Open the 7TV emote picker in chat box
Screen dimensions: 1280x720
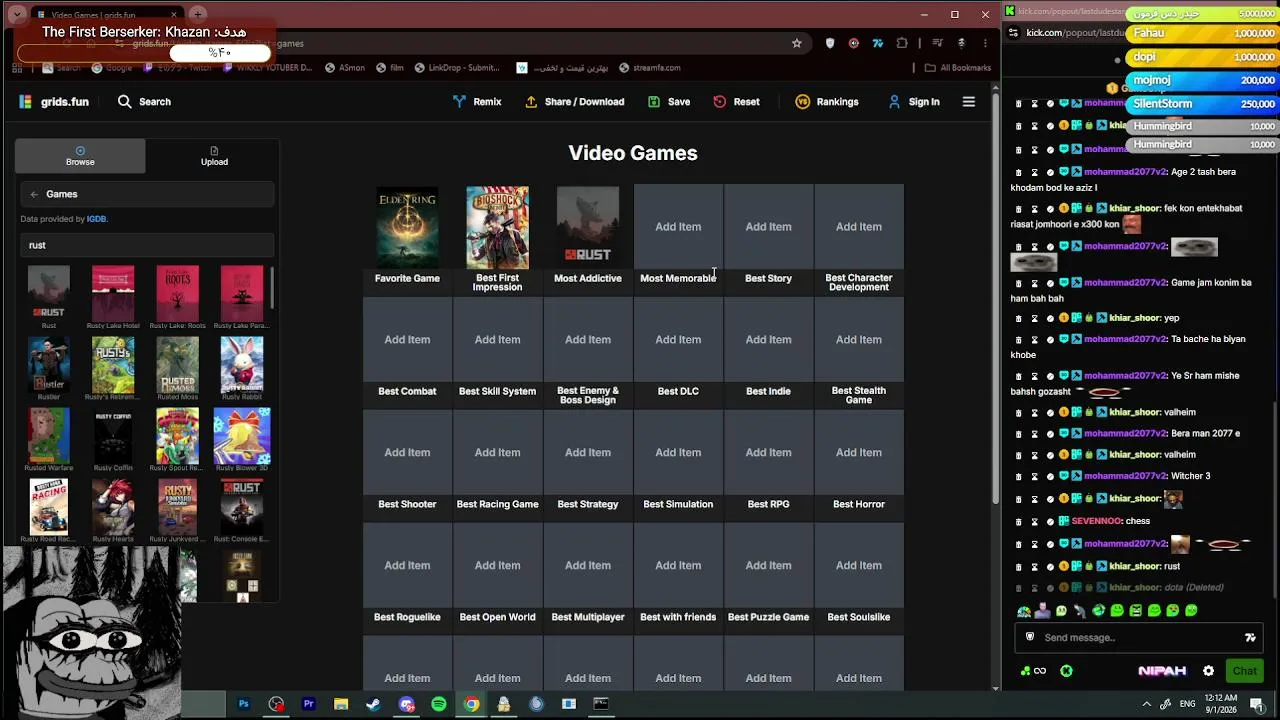point(1250,638)
